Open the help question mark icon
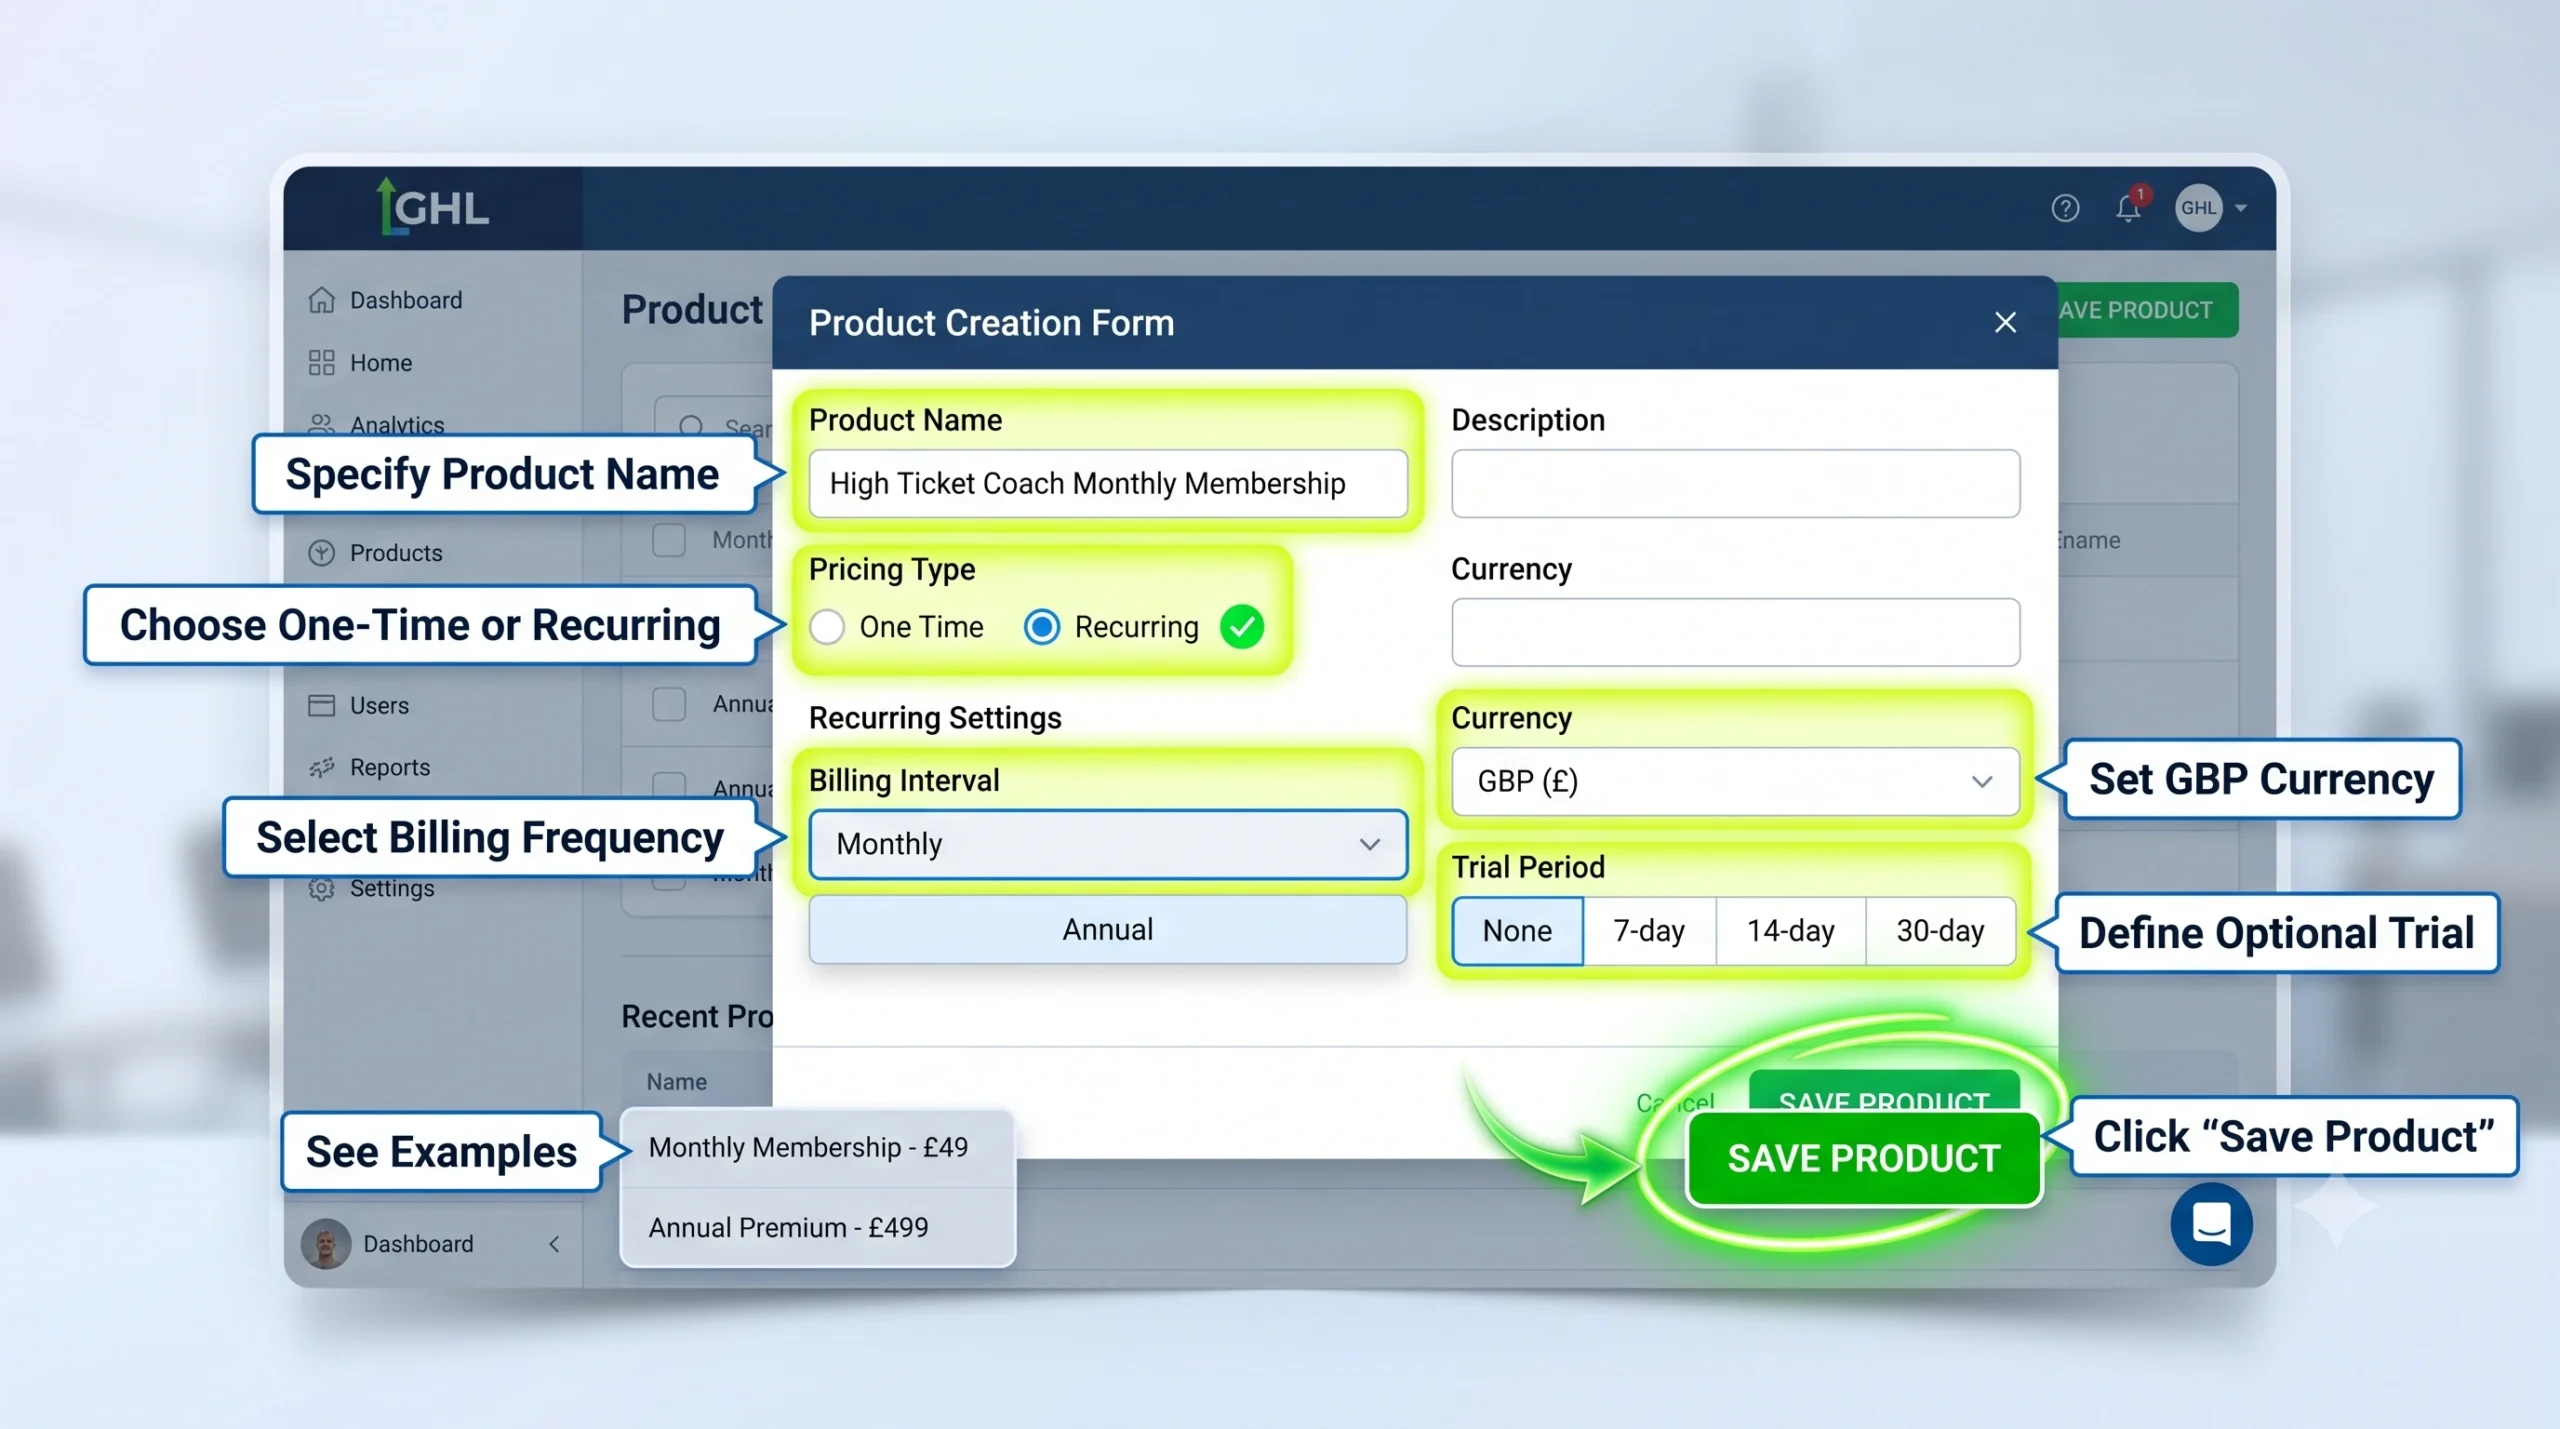Image resolution: width=2560 pixels, height=1429 pixels. point(2065,208)
